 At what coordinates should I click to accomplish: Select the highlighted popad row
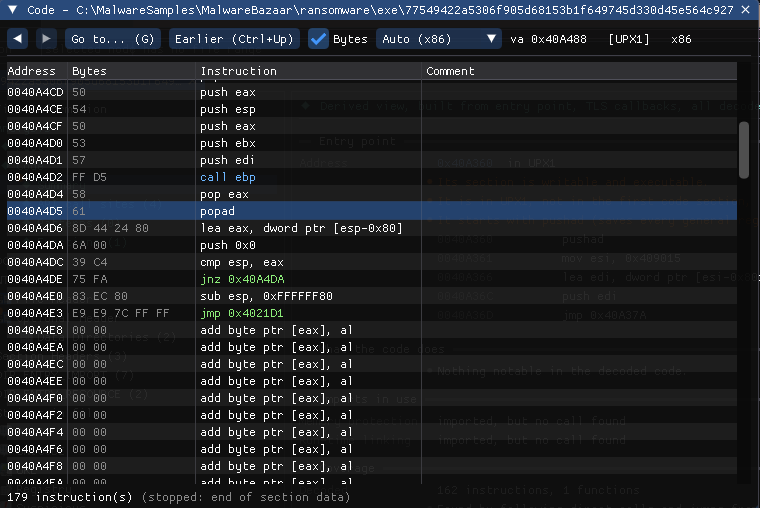[372, 211]
